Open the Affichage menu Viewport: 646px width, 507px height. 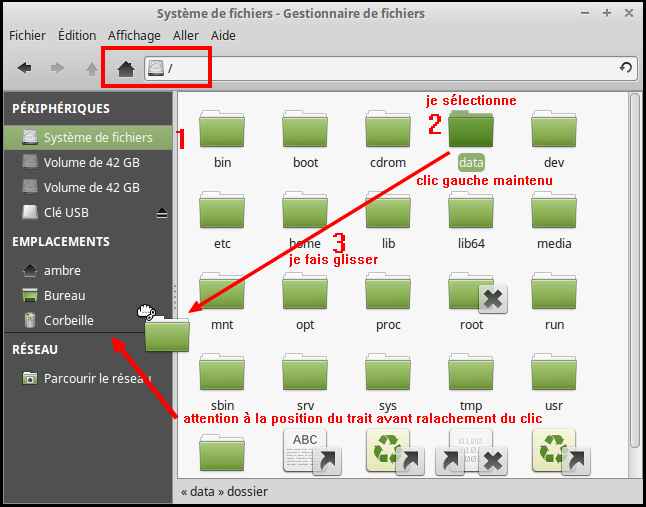coord(134,35)
